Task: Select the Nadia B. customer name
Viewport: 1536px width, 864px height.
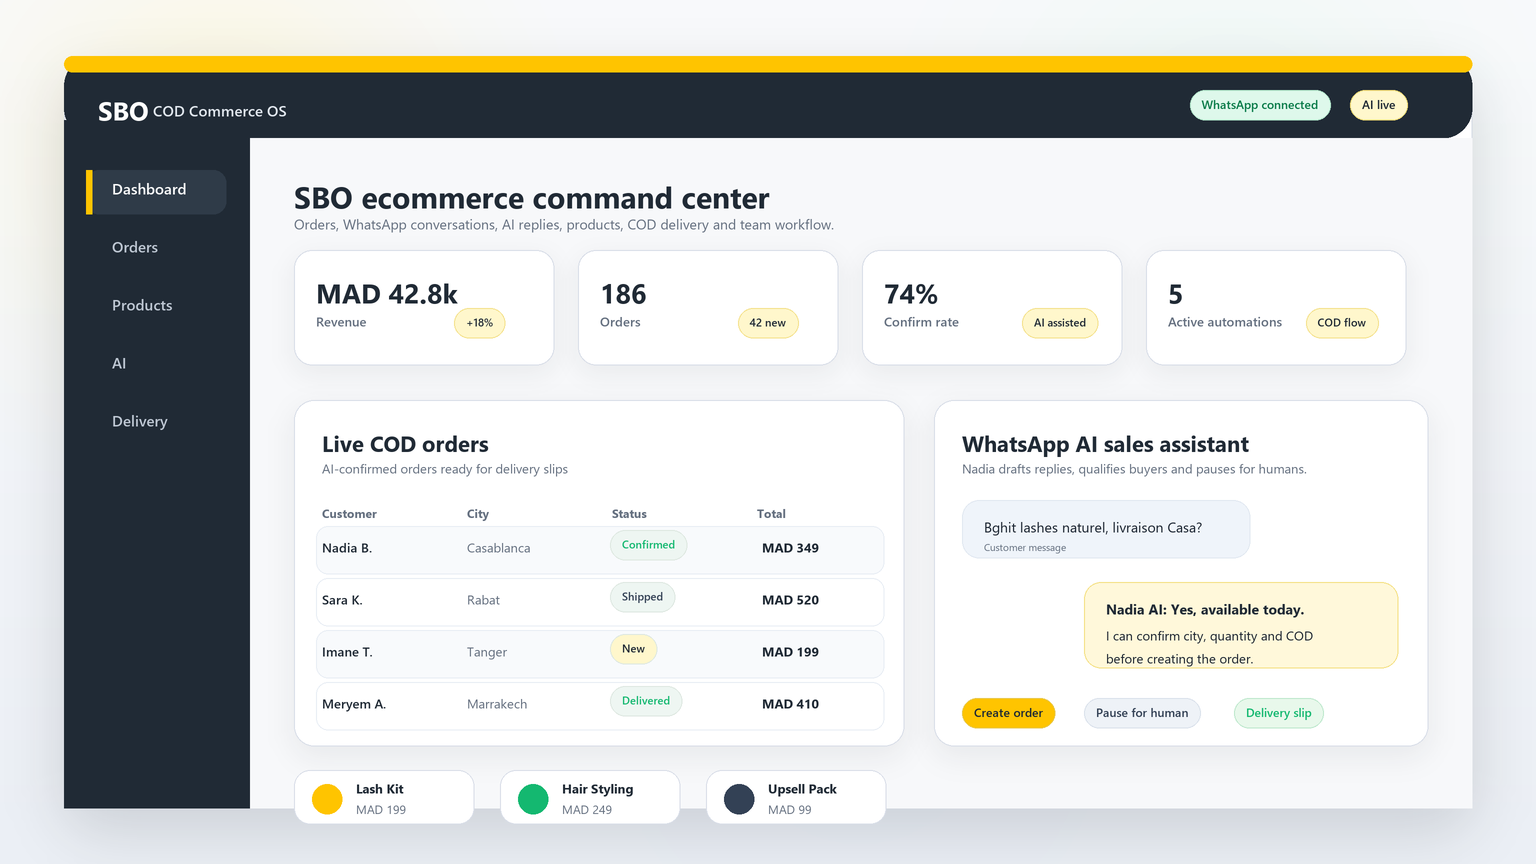Action: 347,548
